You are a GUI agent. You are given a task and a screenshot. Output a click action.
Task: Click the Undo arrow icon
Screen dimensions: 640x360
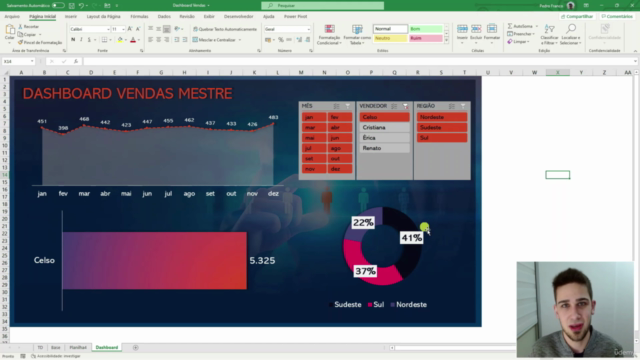point(81,5)
